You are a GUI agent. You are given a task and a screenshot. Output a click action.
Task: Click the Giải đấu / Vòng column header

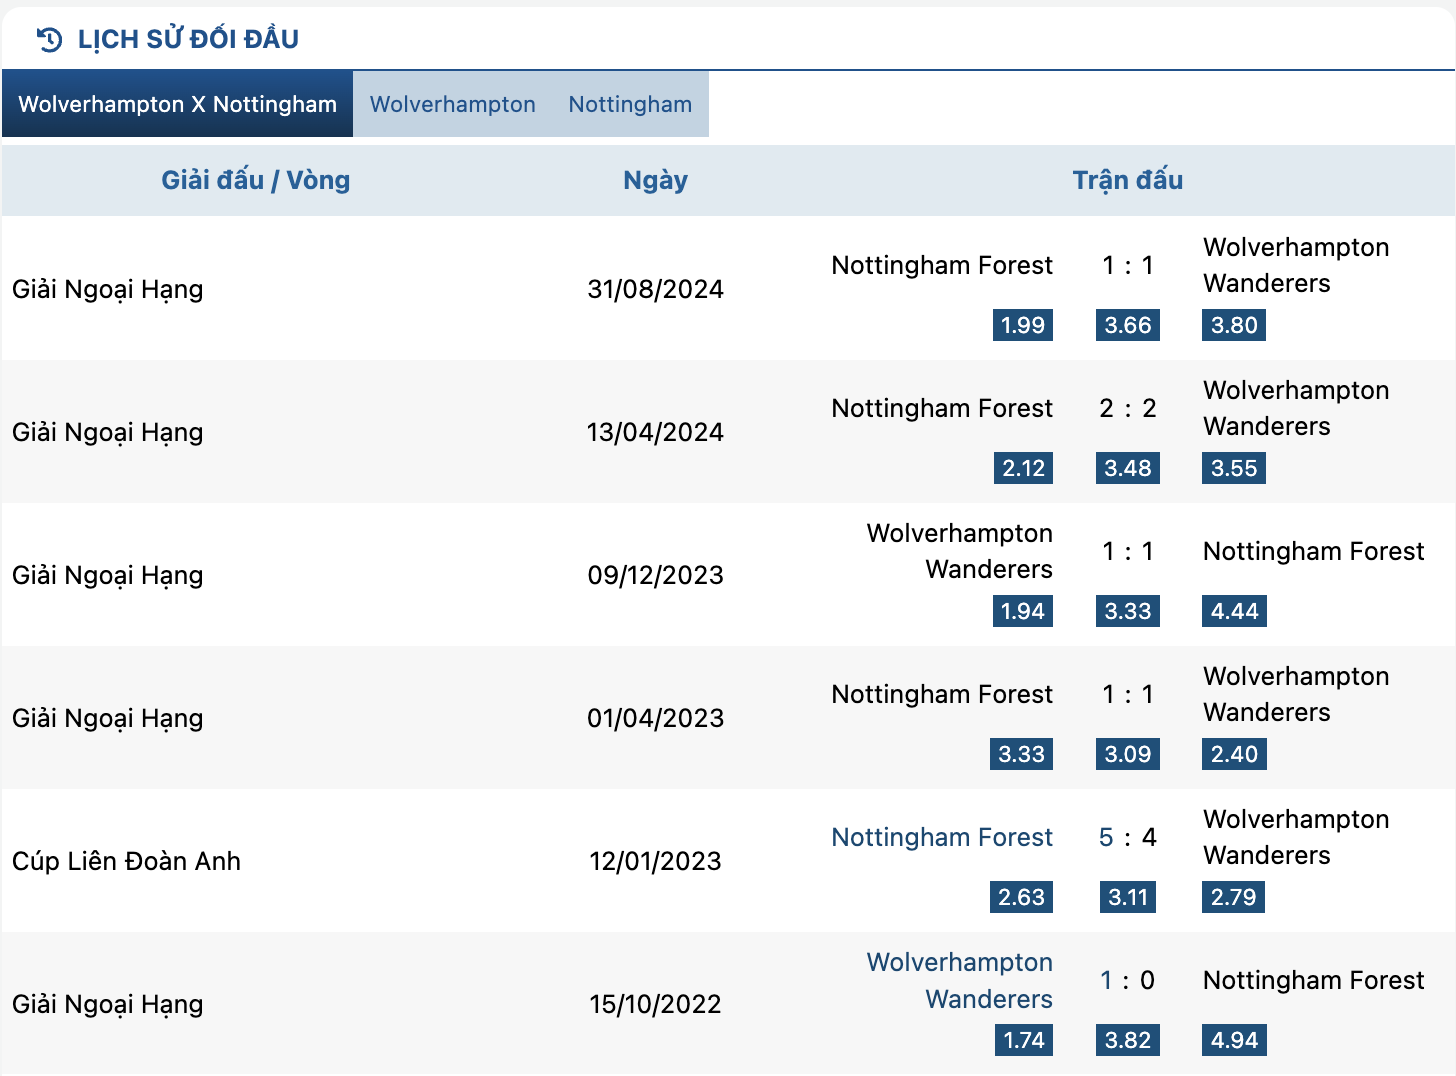[x=256, y=180]
